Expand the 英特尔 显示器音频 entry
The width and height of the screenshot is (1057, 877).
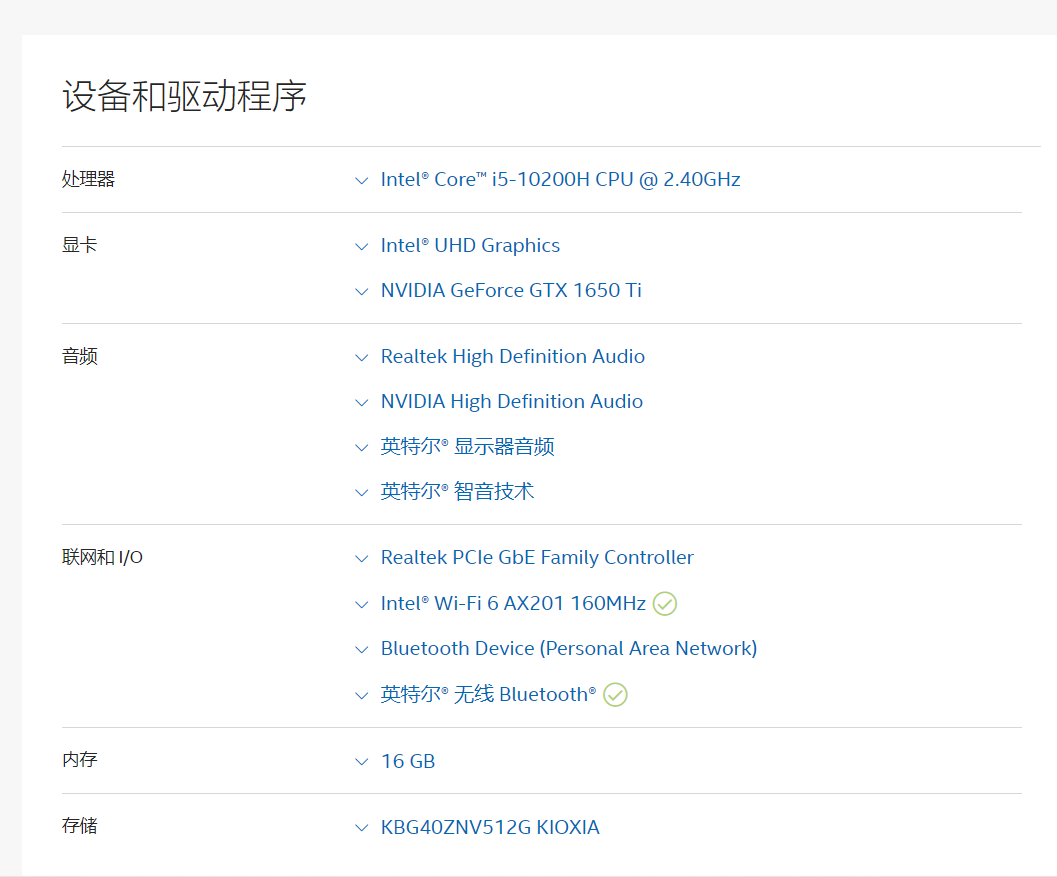(x=361, y=447)
